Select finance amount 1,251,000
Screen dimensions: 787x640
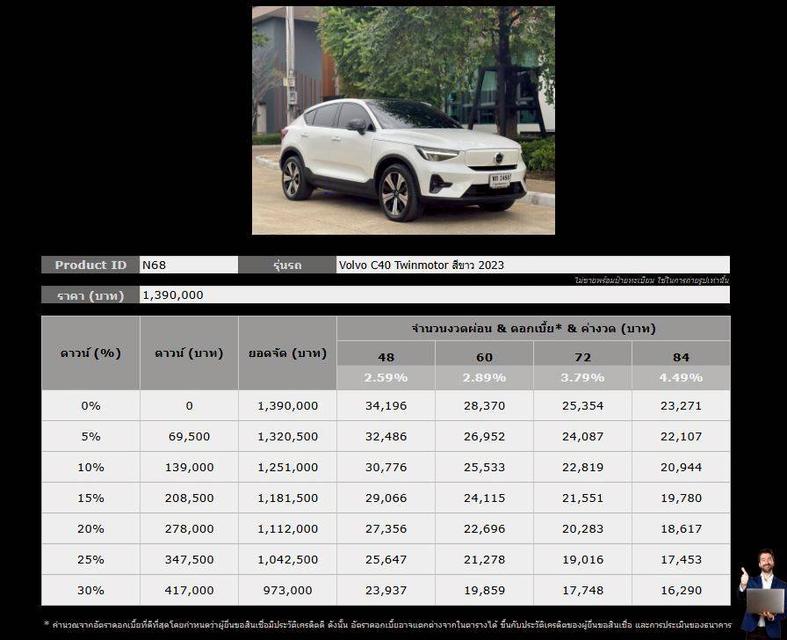click(287, 467)
